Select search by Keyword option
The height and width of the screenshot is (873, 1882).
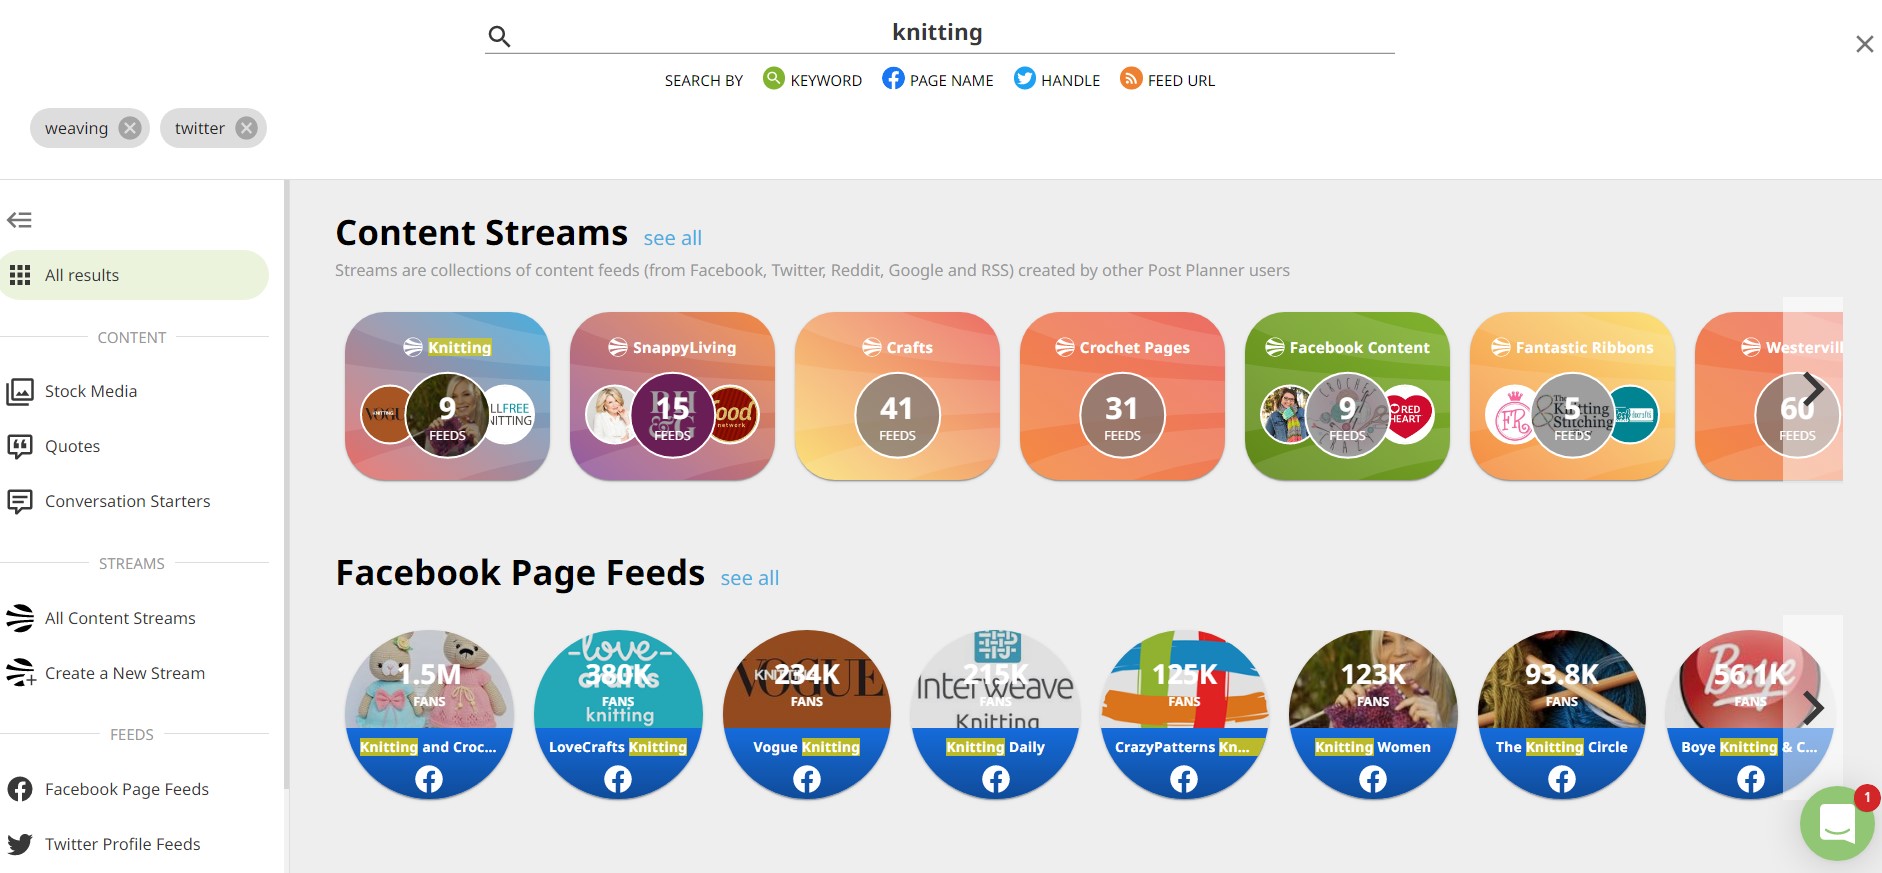tap(812, 80)
